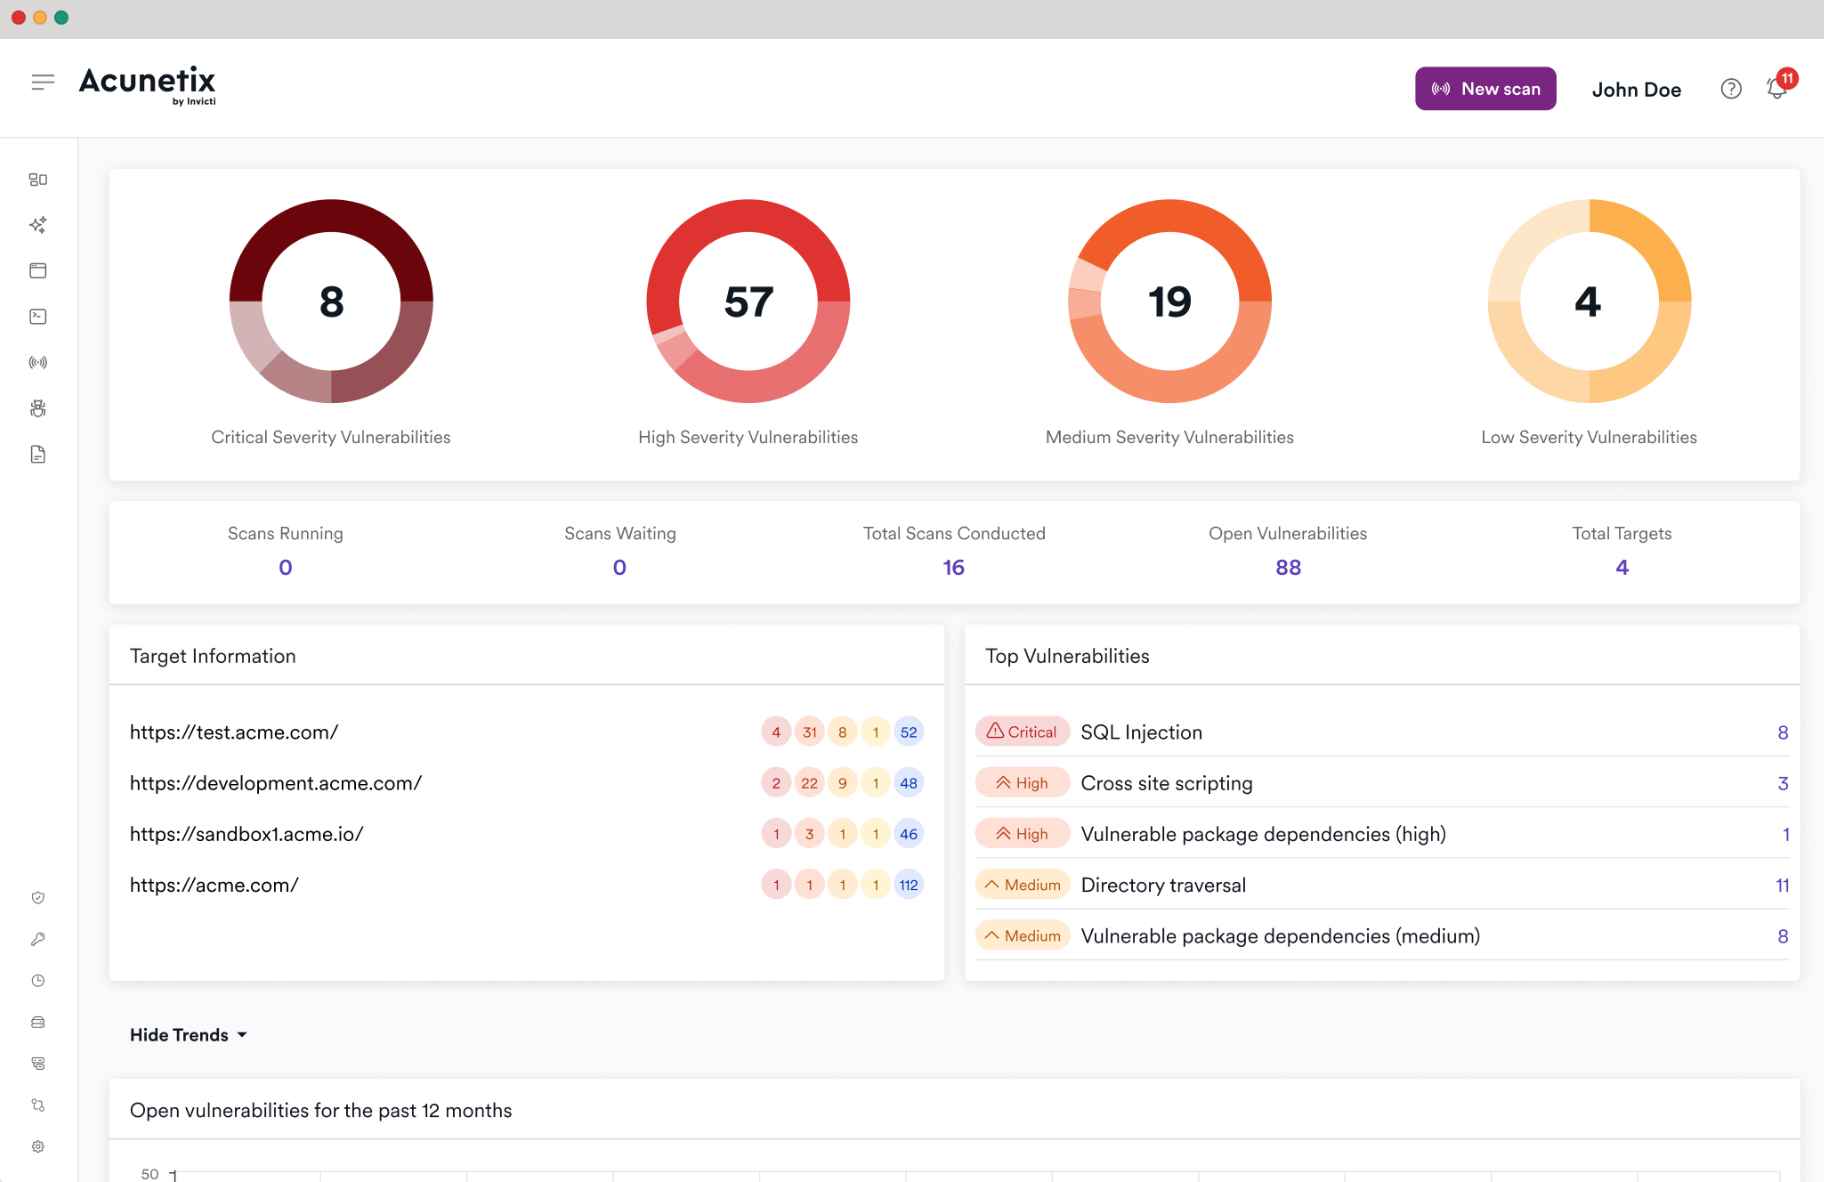The height and width of the screenshot is (1182, 1824).
Task: Open the terminal-style Scans icon
Action: 38,316
